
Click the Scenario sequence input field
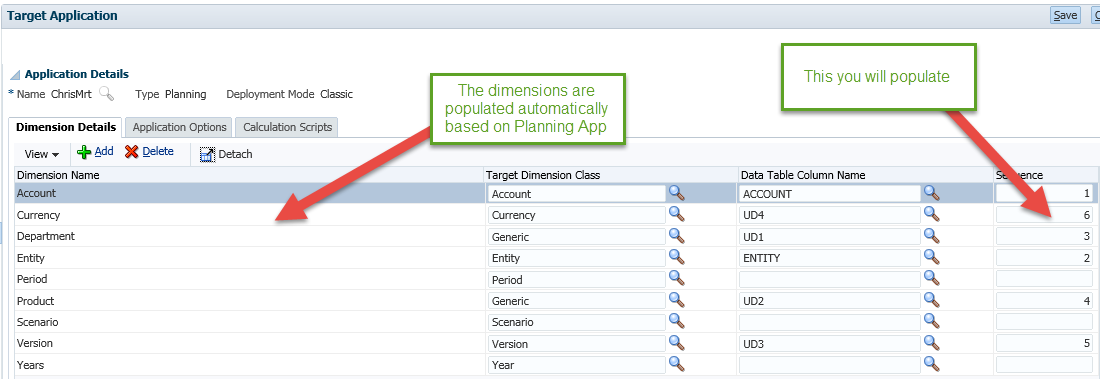pyautogui.click(x=1044, y=322)
